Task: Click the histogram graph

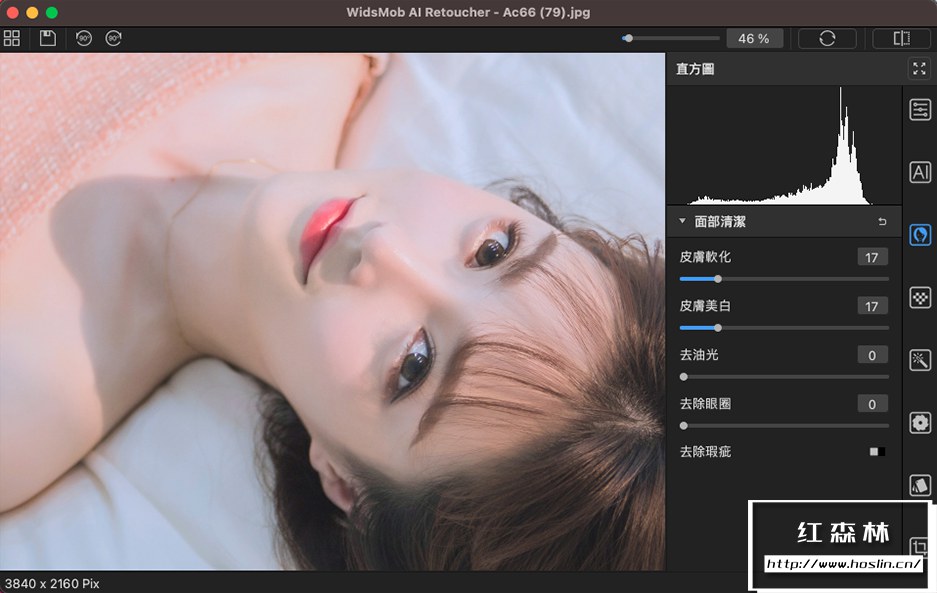Action: pyautogui.click(x=784, y=145)
